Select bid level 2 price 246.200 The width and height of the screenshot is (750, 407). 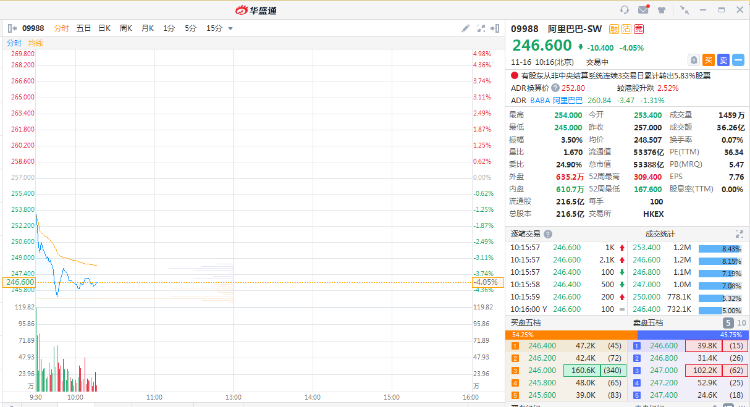point(542,358)
